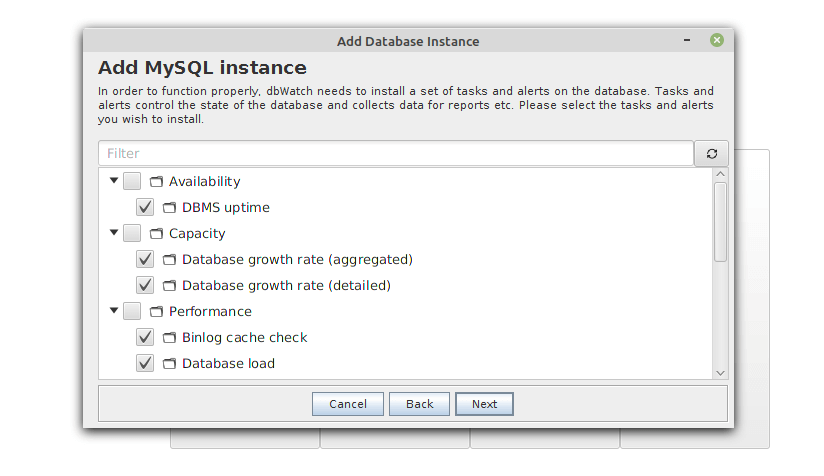Focus the Filter text field
824x476 pixels.
coord(395,154)
